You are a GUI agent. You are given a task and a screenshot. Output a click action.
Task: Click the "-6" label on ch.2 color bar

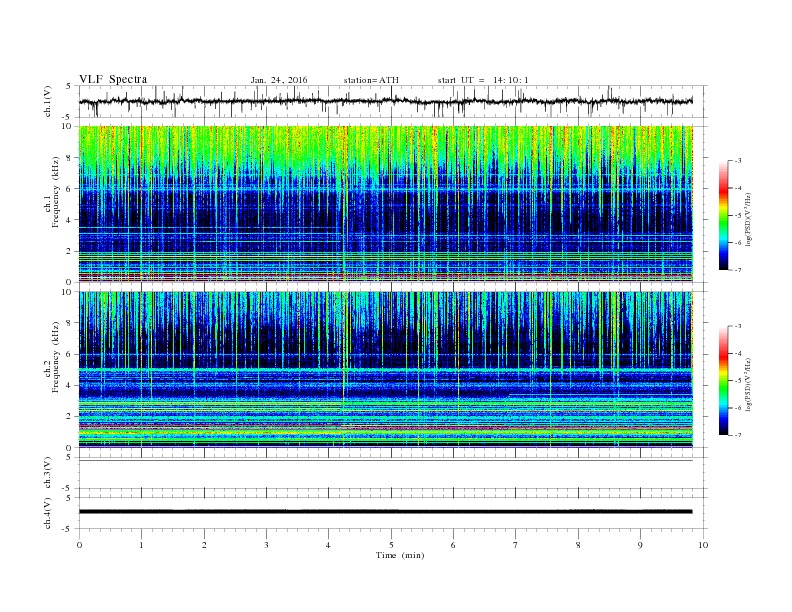(738, 408)
